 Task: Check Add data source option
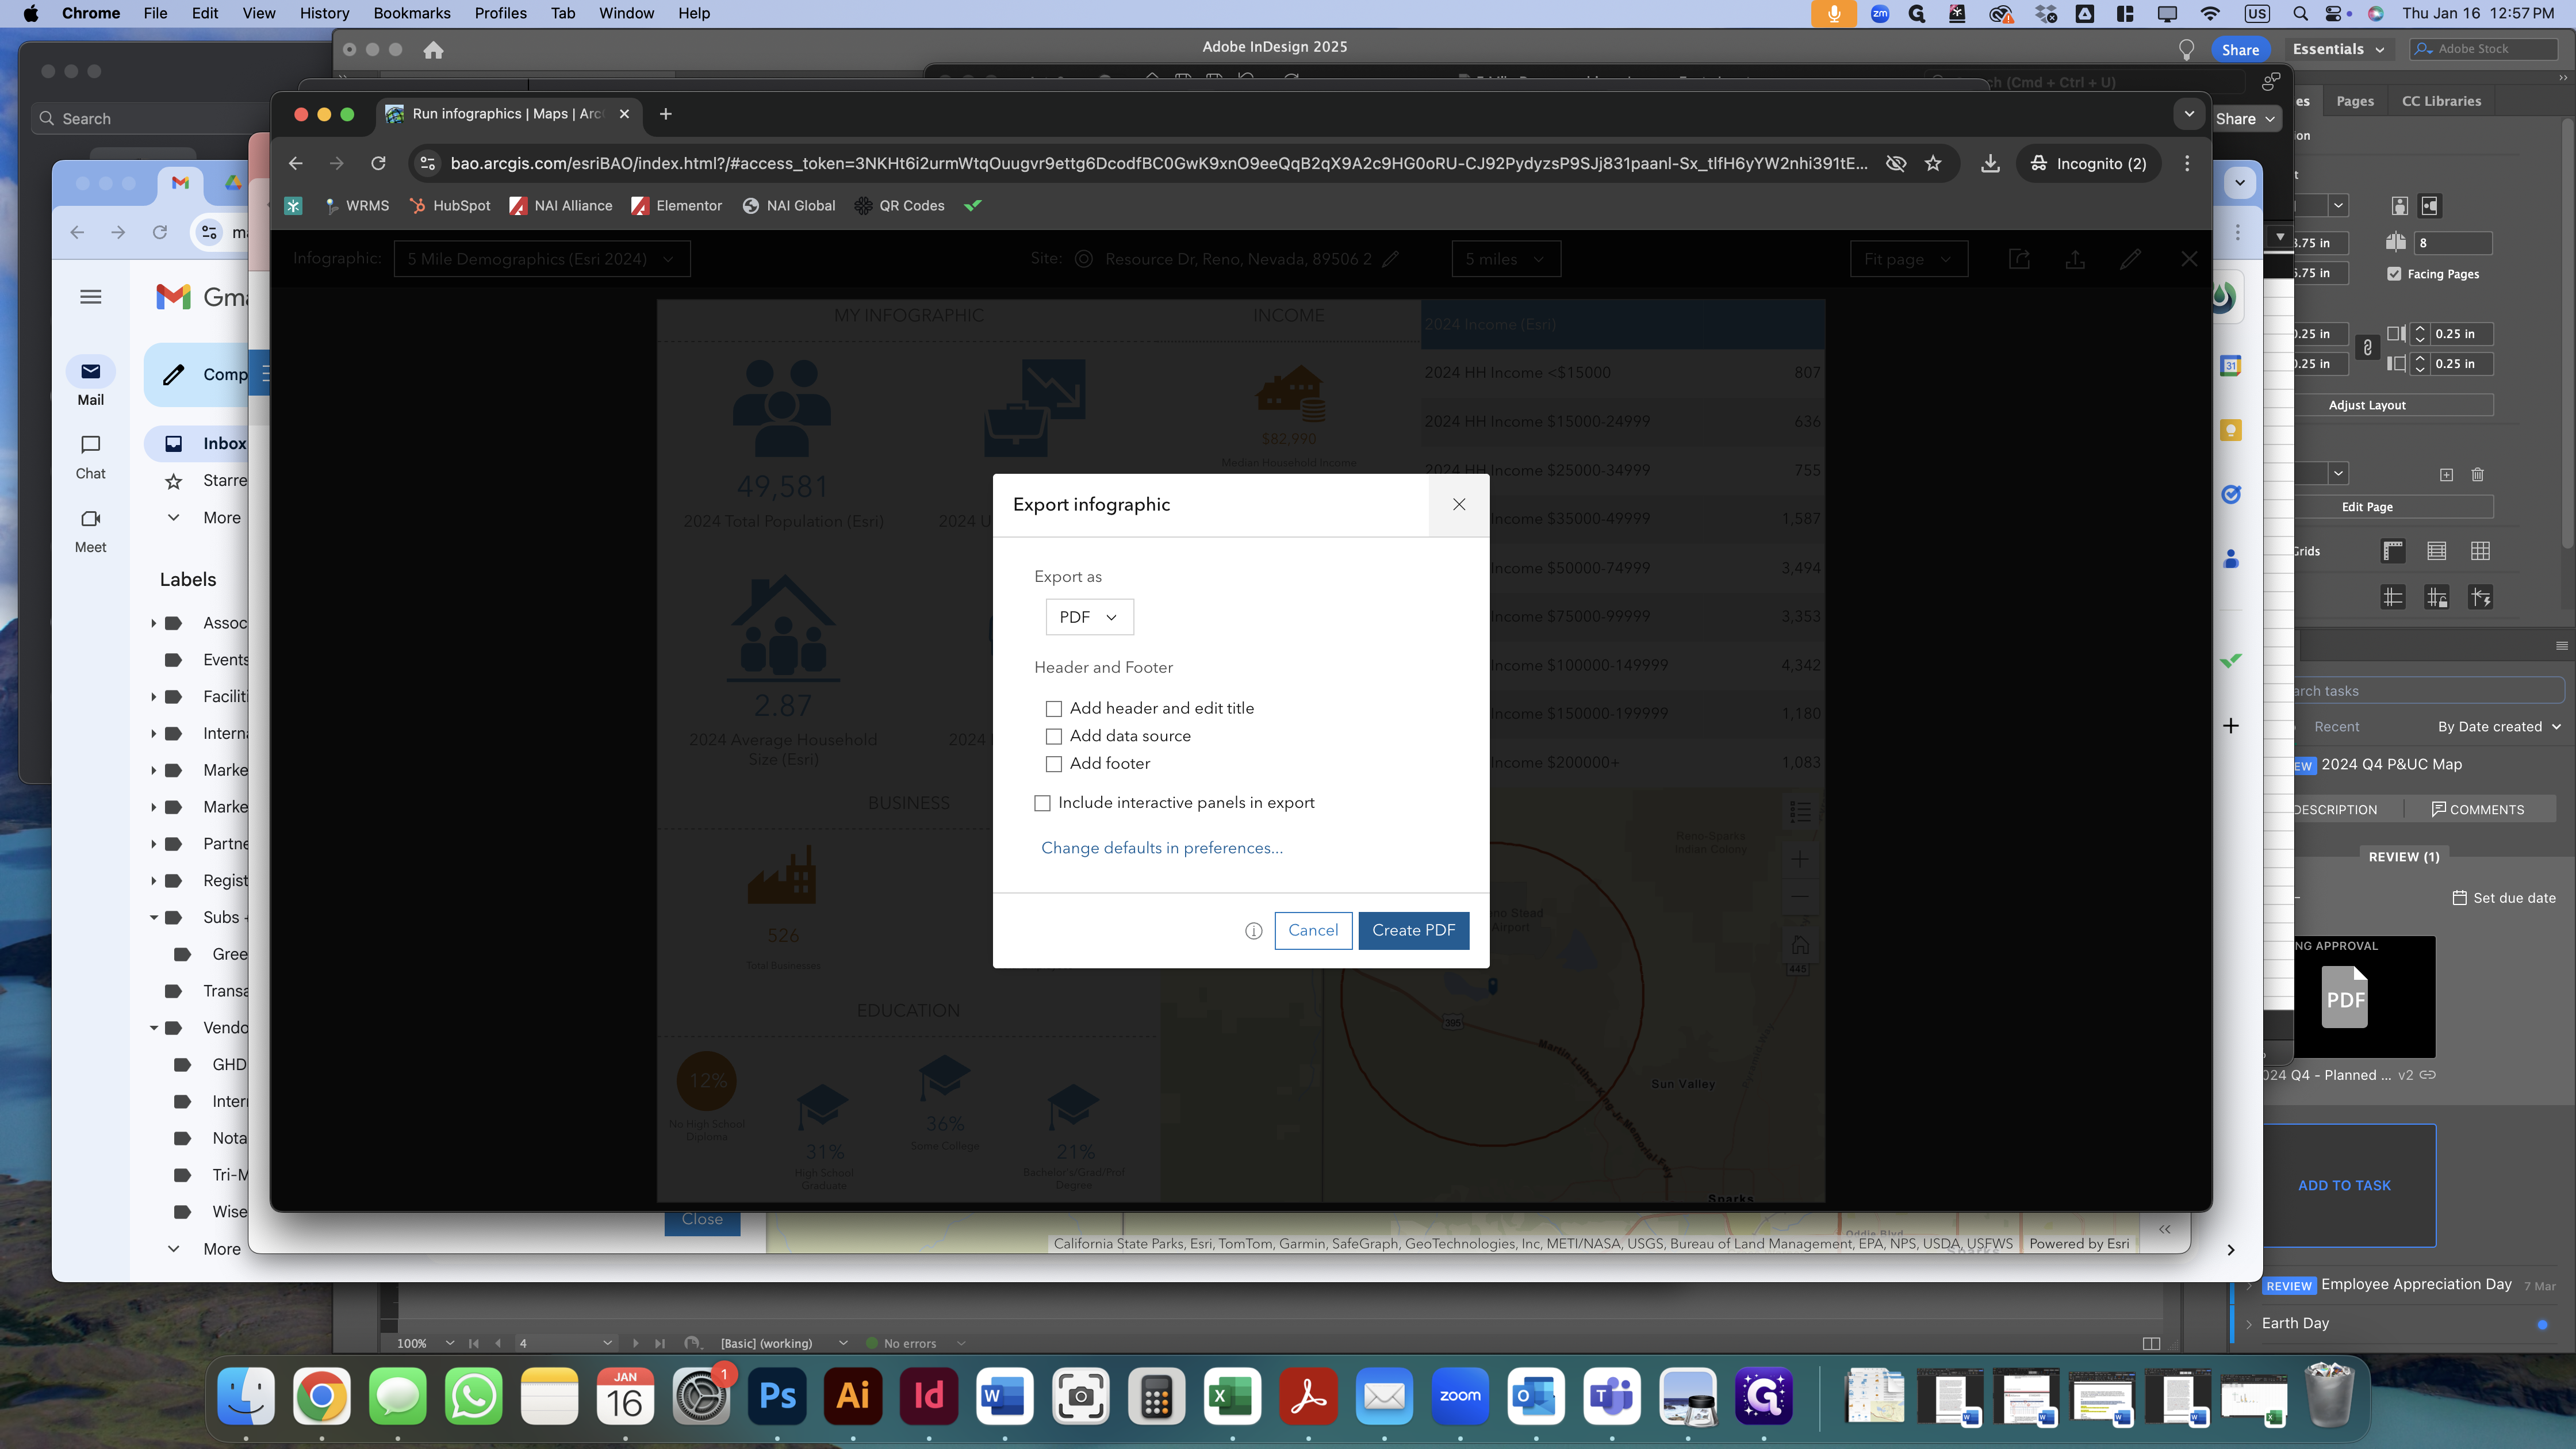[x=1053, y=736]
